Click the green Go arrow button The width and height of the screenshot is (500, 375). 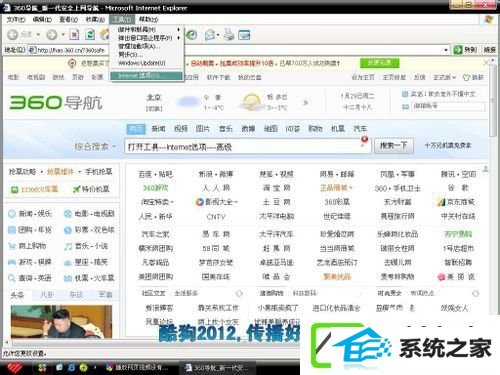[457, 50]
